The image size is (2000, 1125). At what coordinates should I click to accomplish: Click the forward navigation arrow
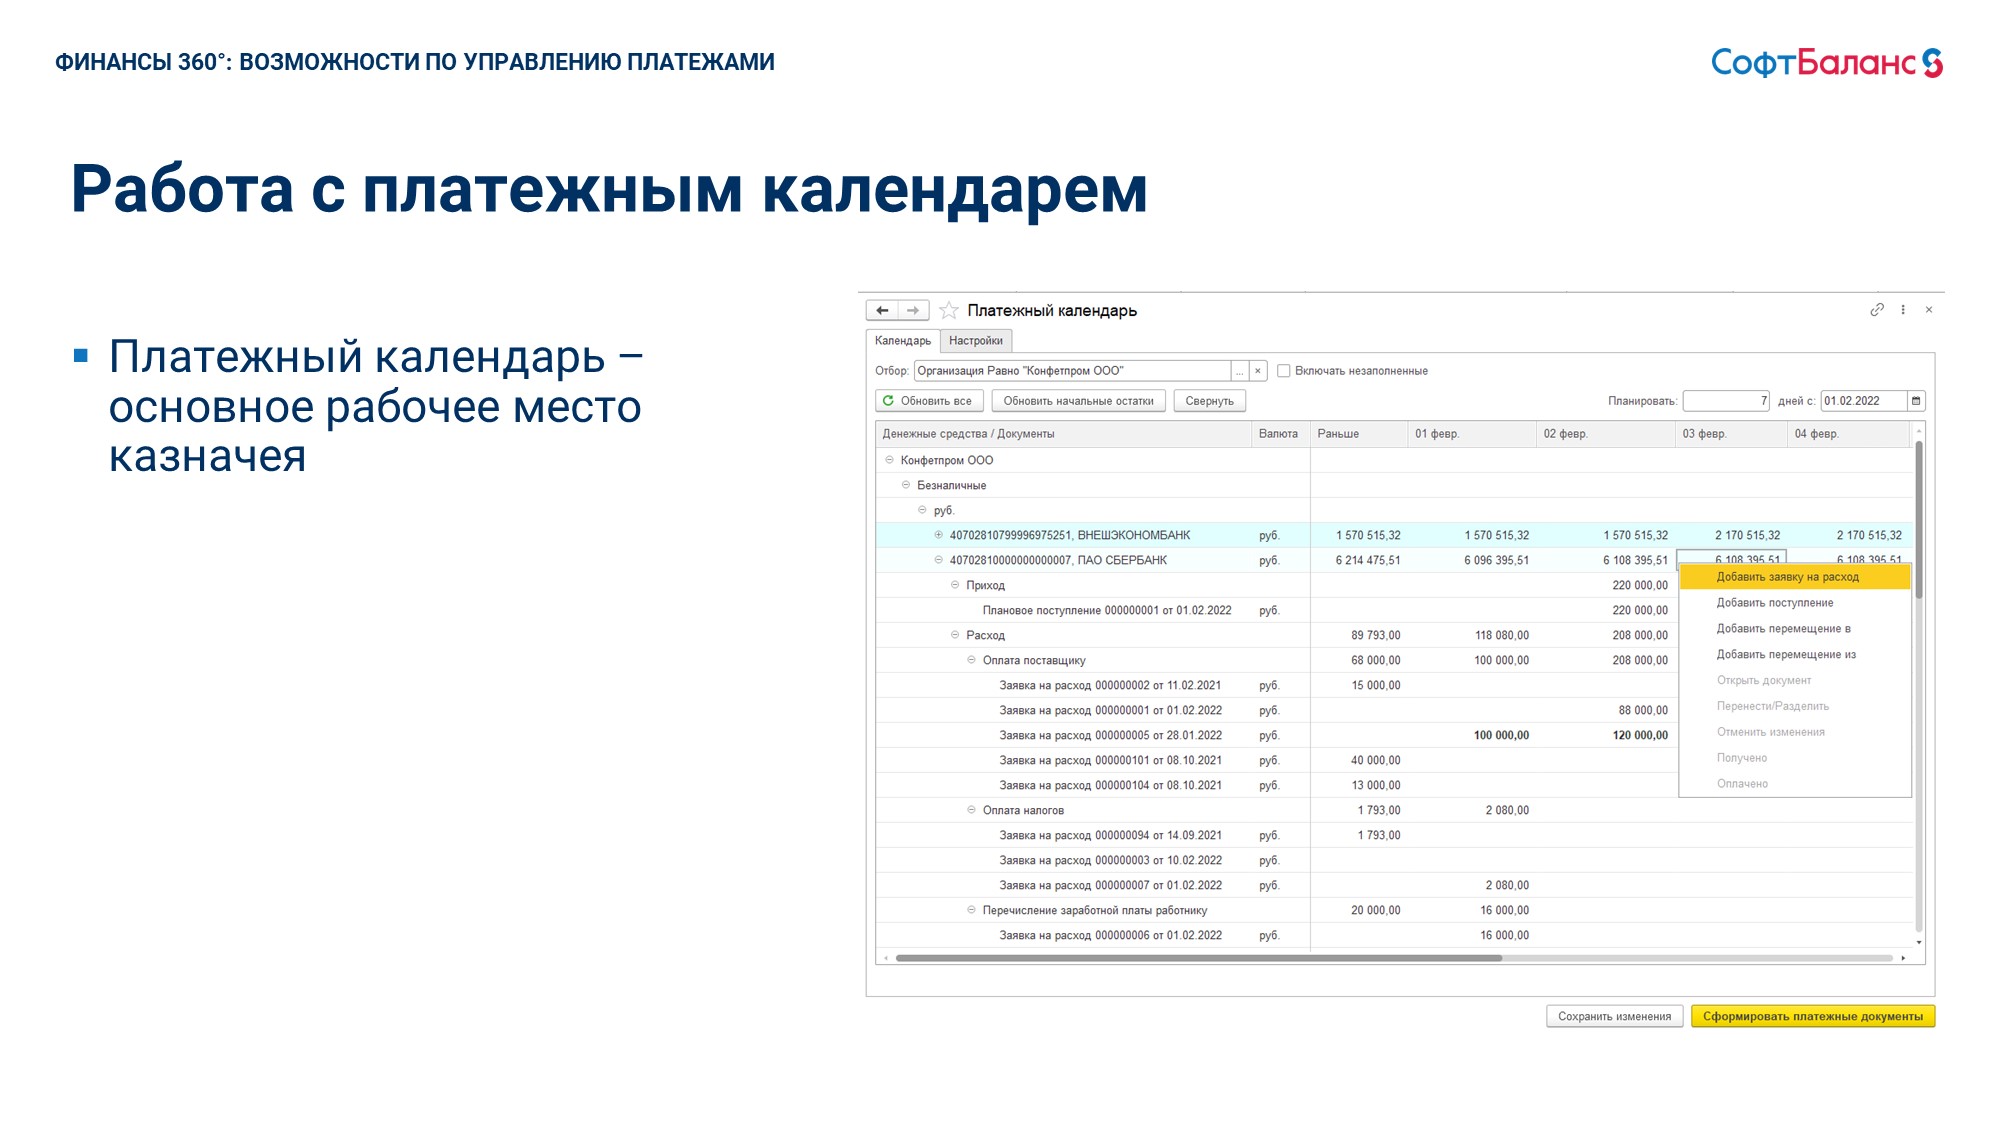(x=913, y=311)
